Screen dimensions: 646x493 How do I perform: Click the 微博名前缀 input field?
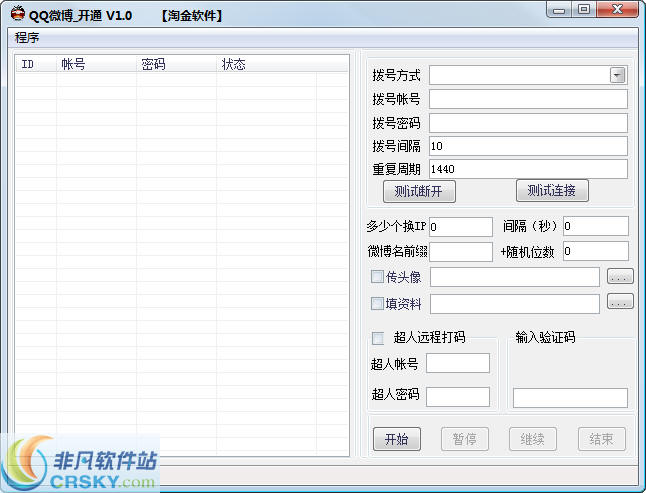pos(461,252)
